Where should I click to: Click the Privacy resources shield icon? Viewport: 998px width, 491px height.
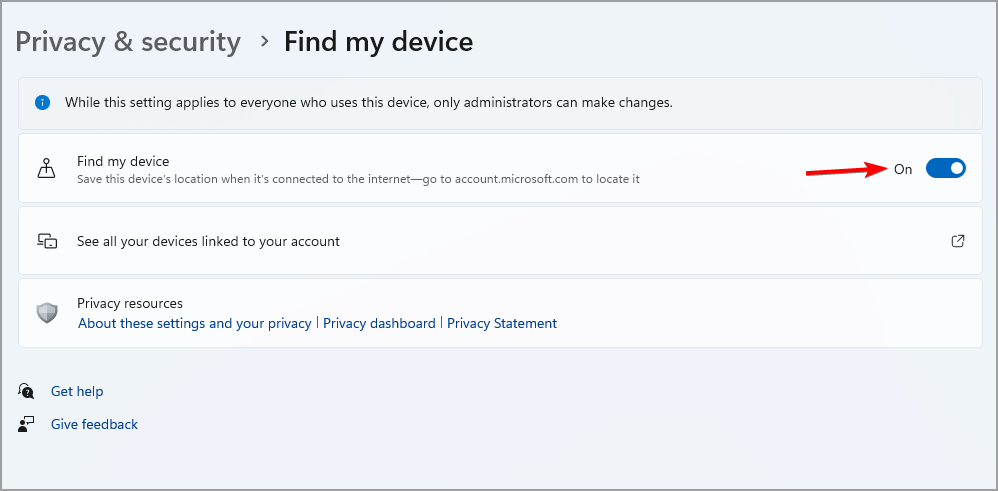(47, 313)
